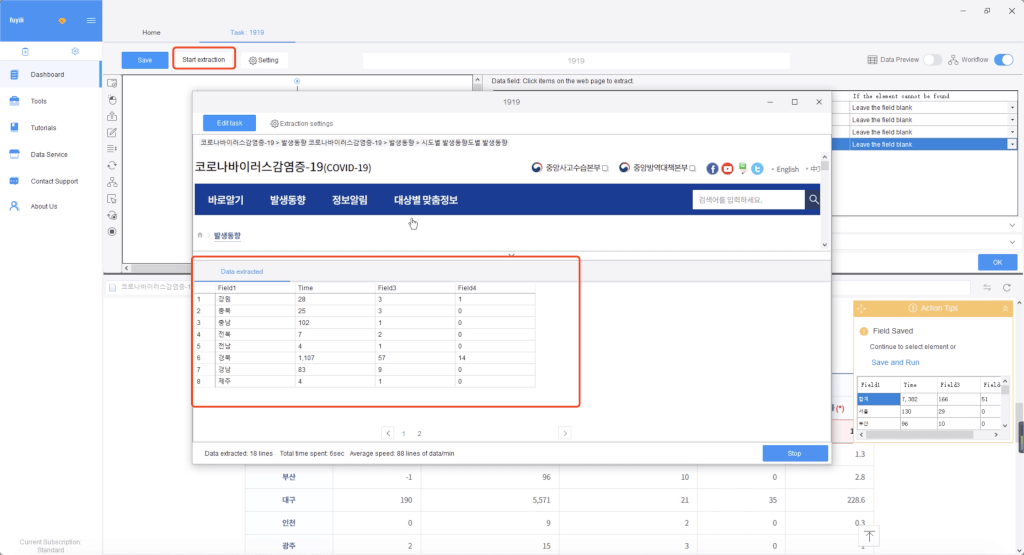Go to results page 1
The width and height of the screenshot is (1024, 555).
click(404, 434)
